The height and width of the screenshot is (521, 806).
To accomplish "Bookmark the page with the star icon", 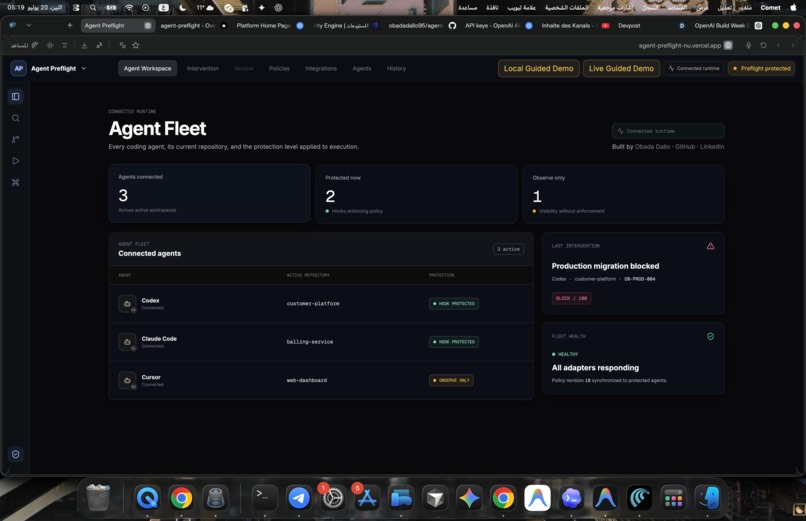I will 136,45.
